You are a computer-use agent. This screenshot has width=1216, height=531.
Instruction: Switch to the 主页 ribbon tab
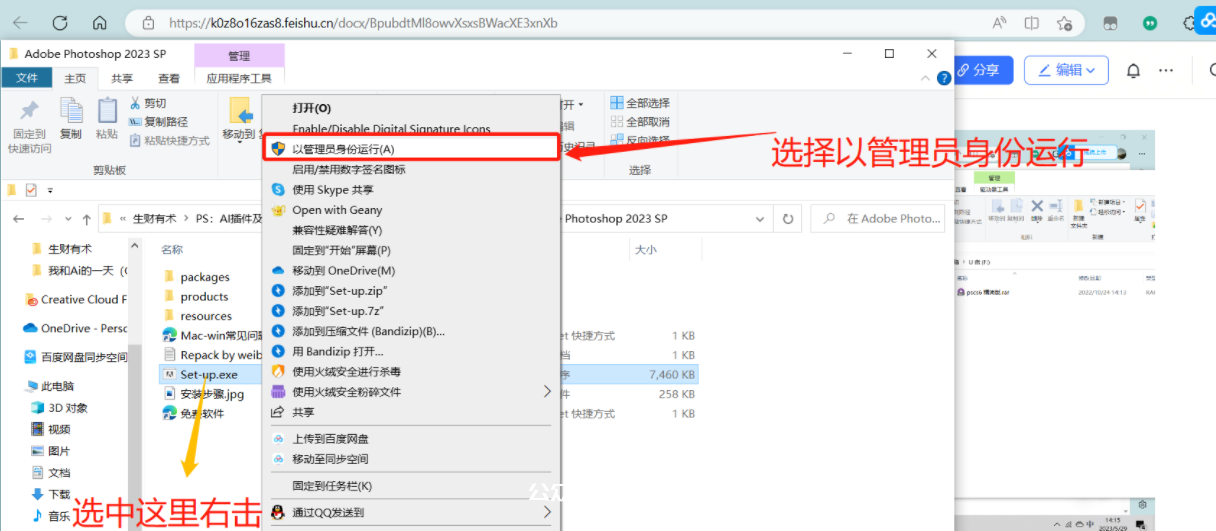tap(75, 78)
